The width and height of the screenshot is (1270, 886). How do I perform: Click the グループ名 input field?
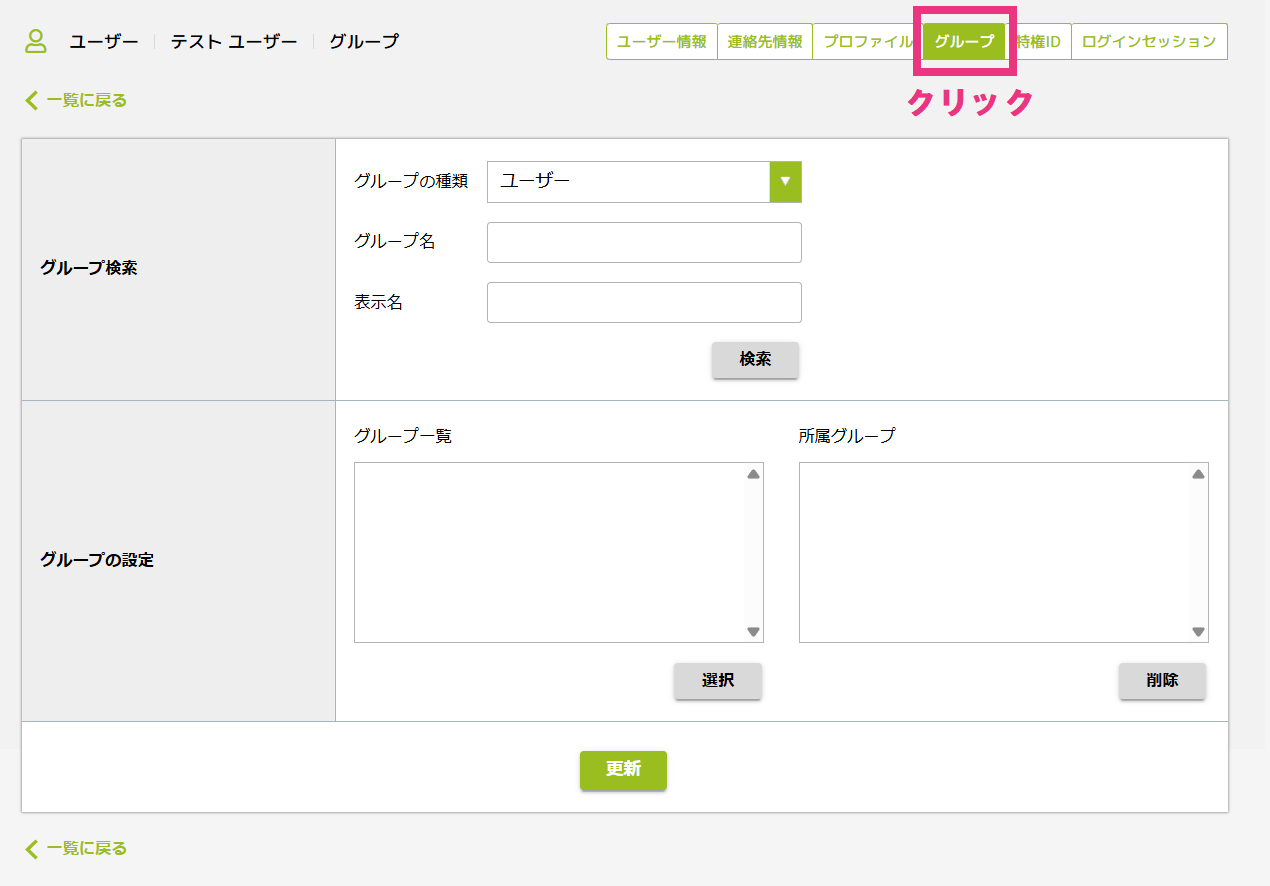pyautogui.click(x=644, y=242)
